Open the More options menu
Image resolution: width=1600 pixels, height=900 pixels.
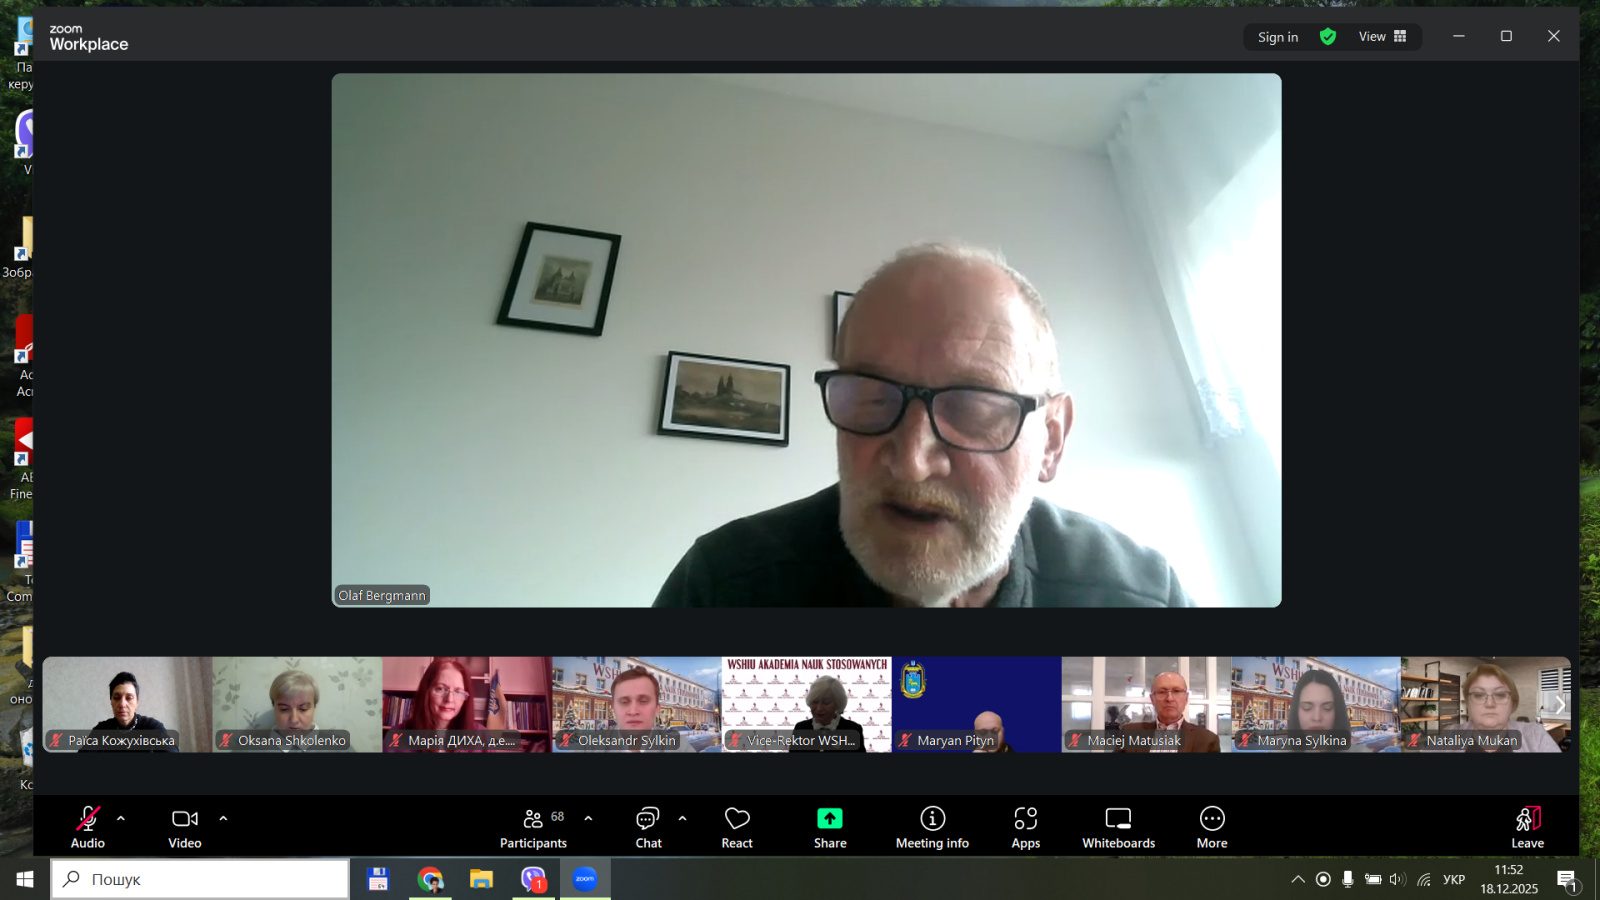point(1211,828)
